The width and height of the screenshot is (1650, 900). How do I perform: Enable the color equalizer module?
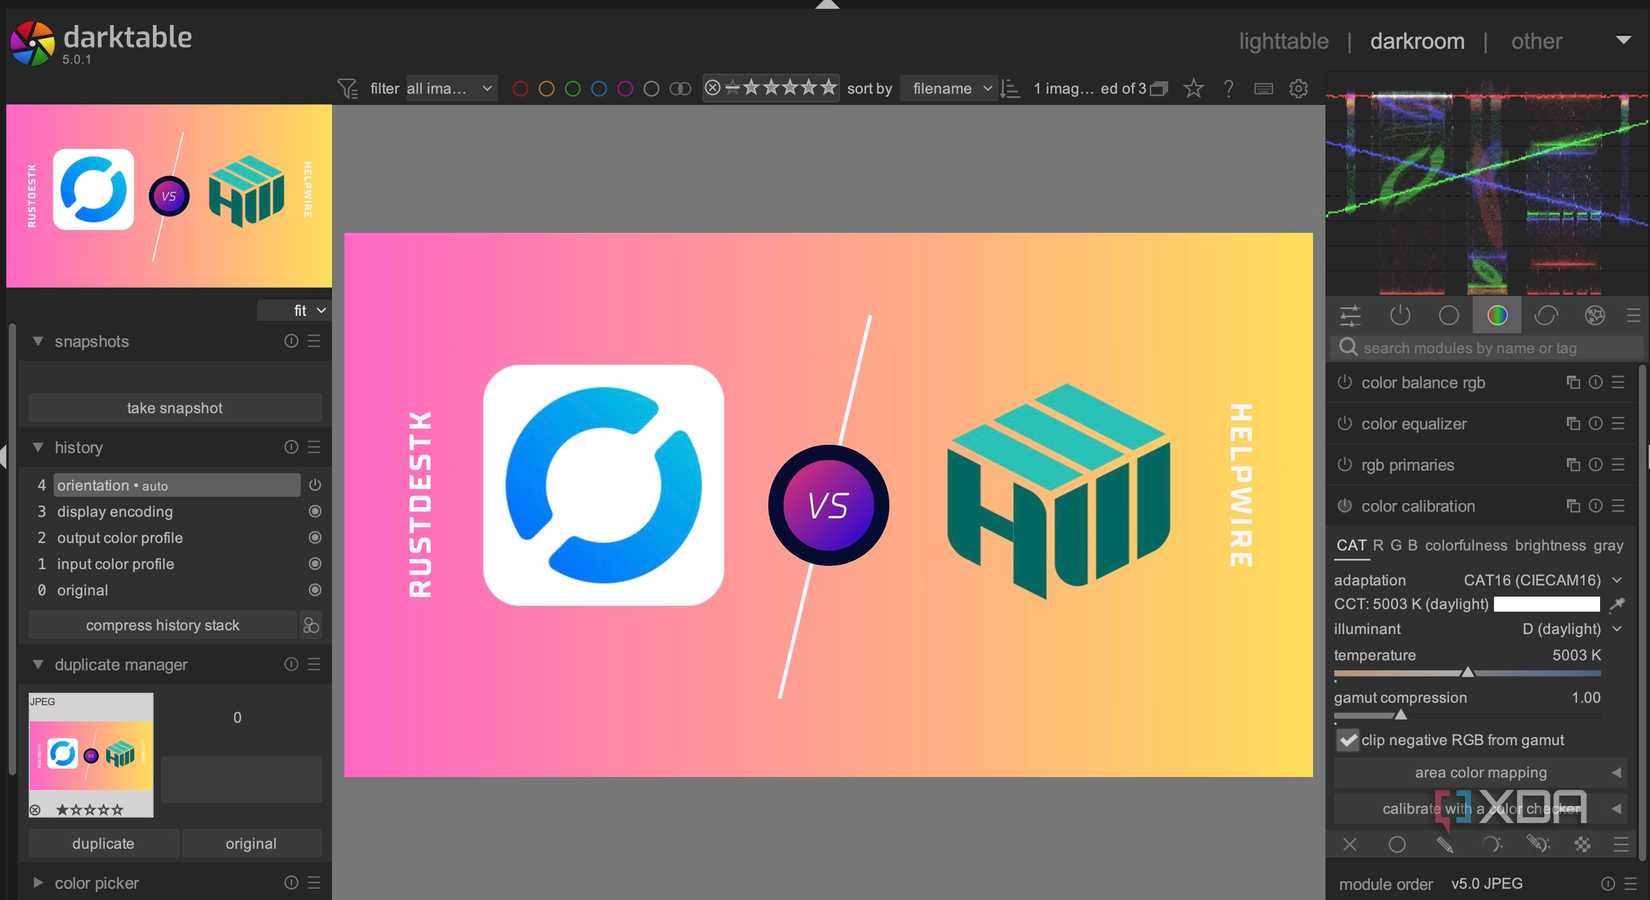click(1344, 424)
